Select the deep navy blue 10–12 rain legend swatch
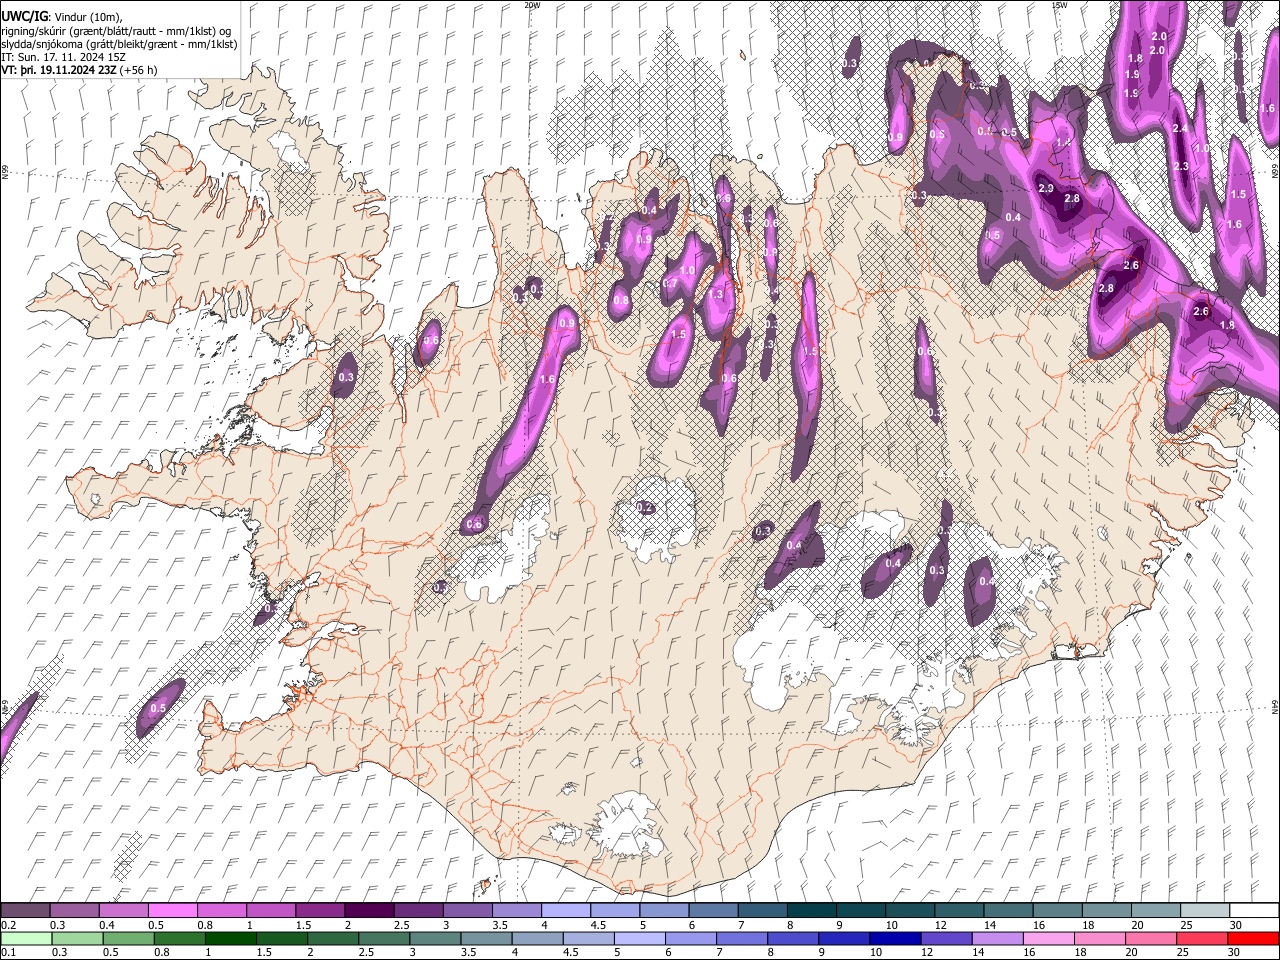Image resolution: width=1280 pixels, height=960 pixels. [896, 939]
